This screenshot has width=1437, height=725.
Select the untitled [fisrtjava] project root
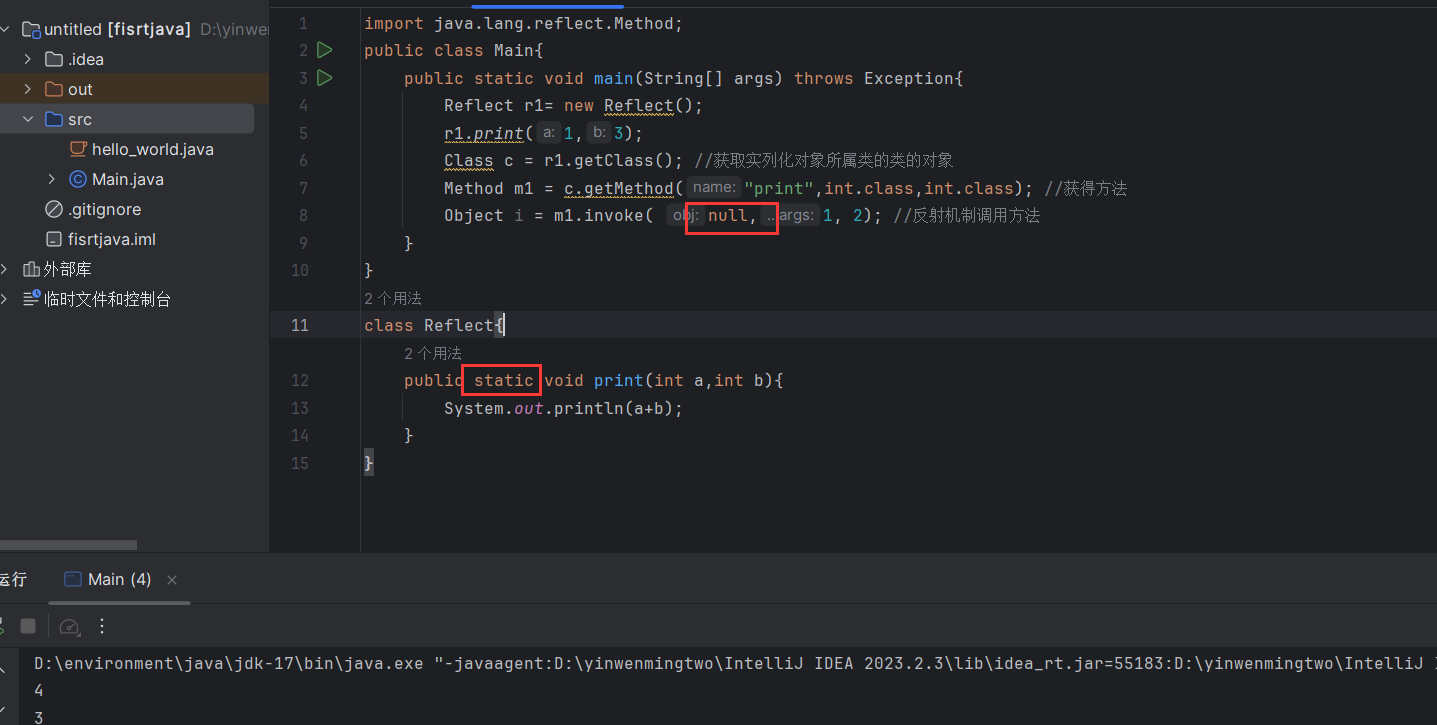pos(117,29)
